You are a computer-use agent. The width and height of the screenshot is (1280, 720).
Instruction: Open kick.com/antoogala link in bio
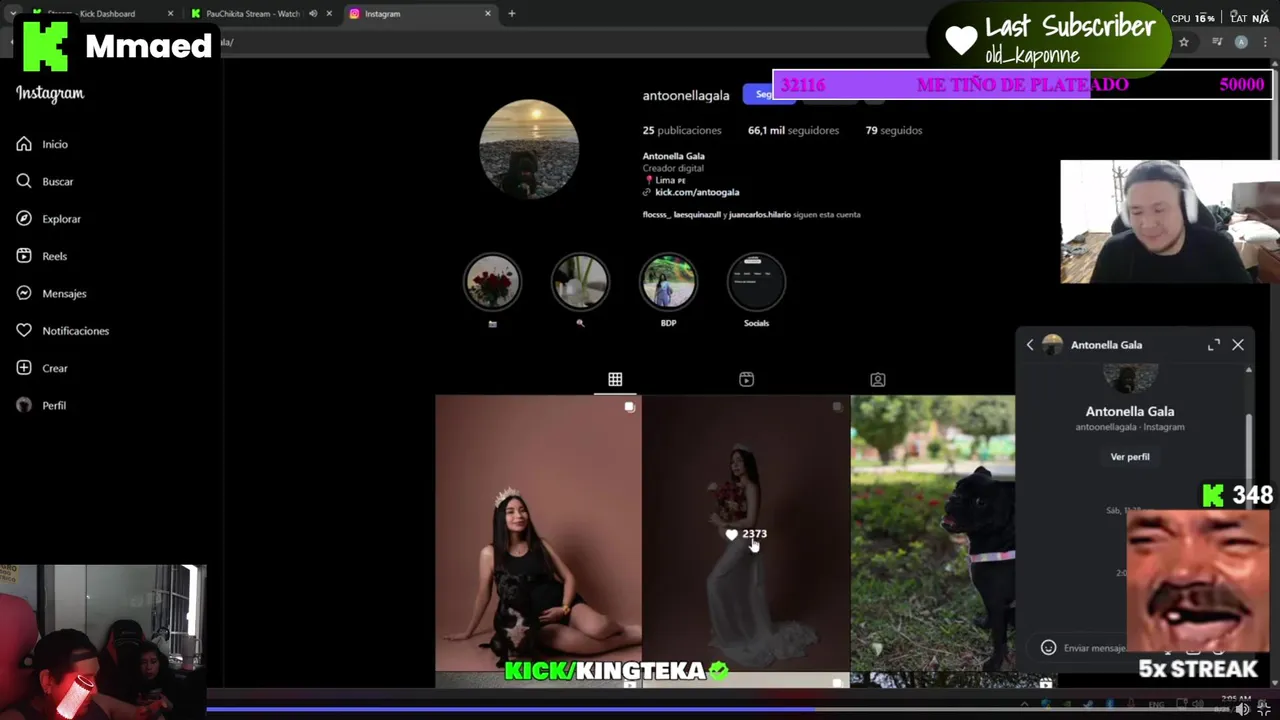point(697,192)
